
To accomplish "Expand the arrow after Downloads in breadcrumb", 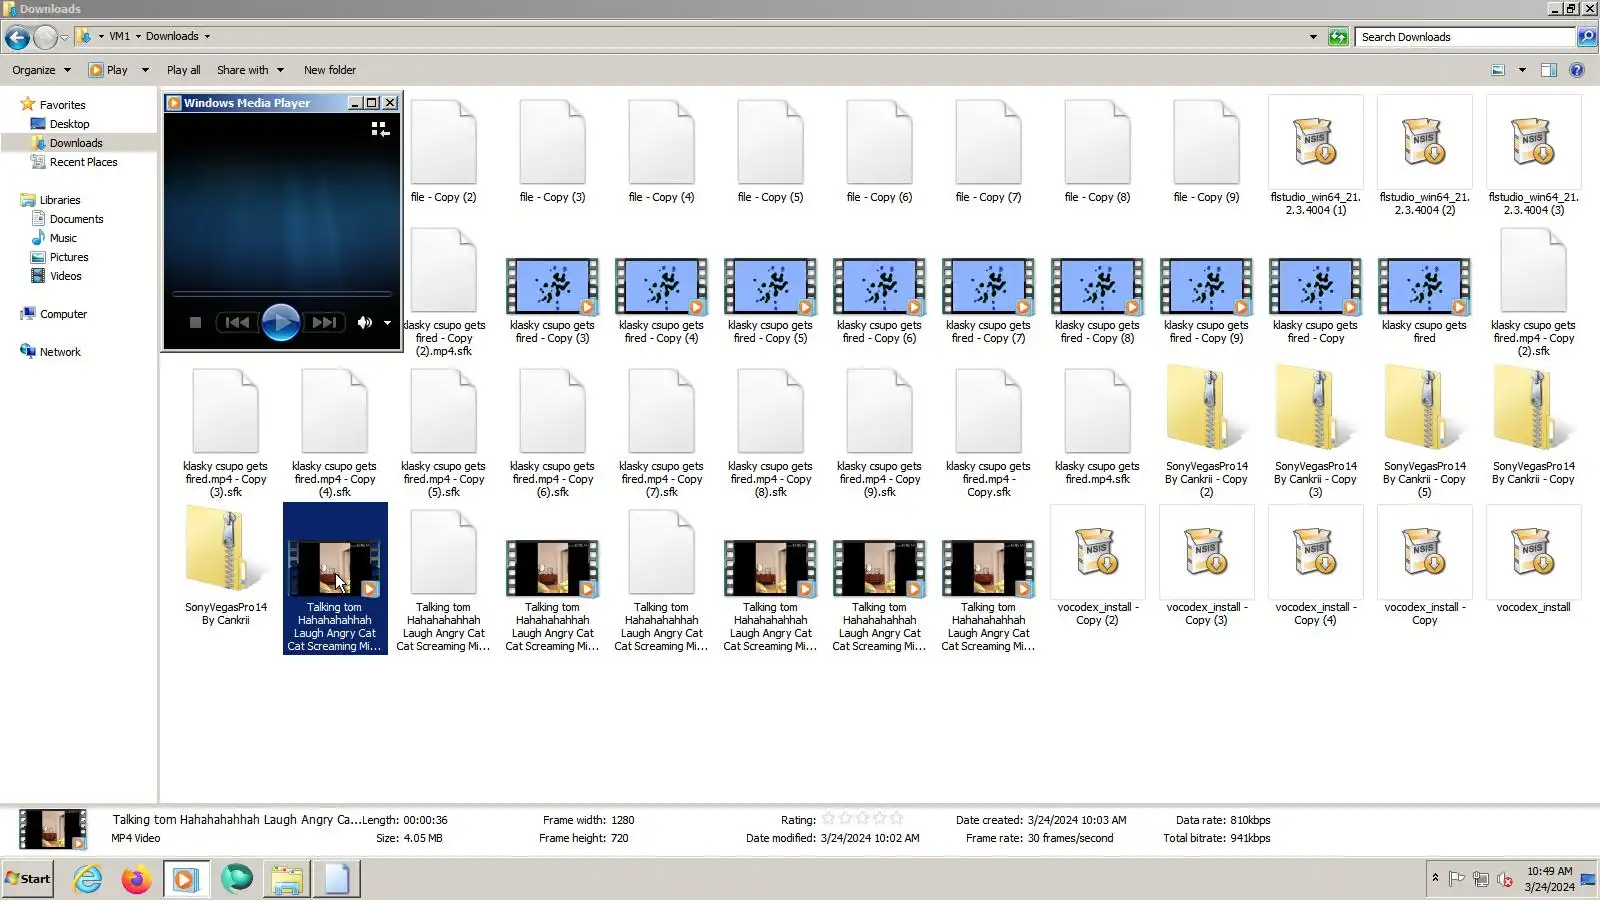I will [207, 36].
